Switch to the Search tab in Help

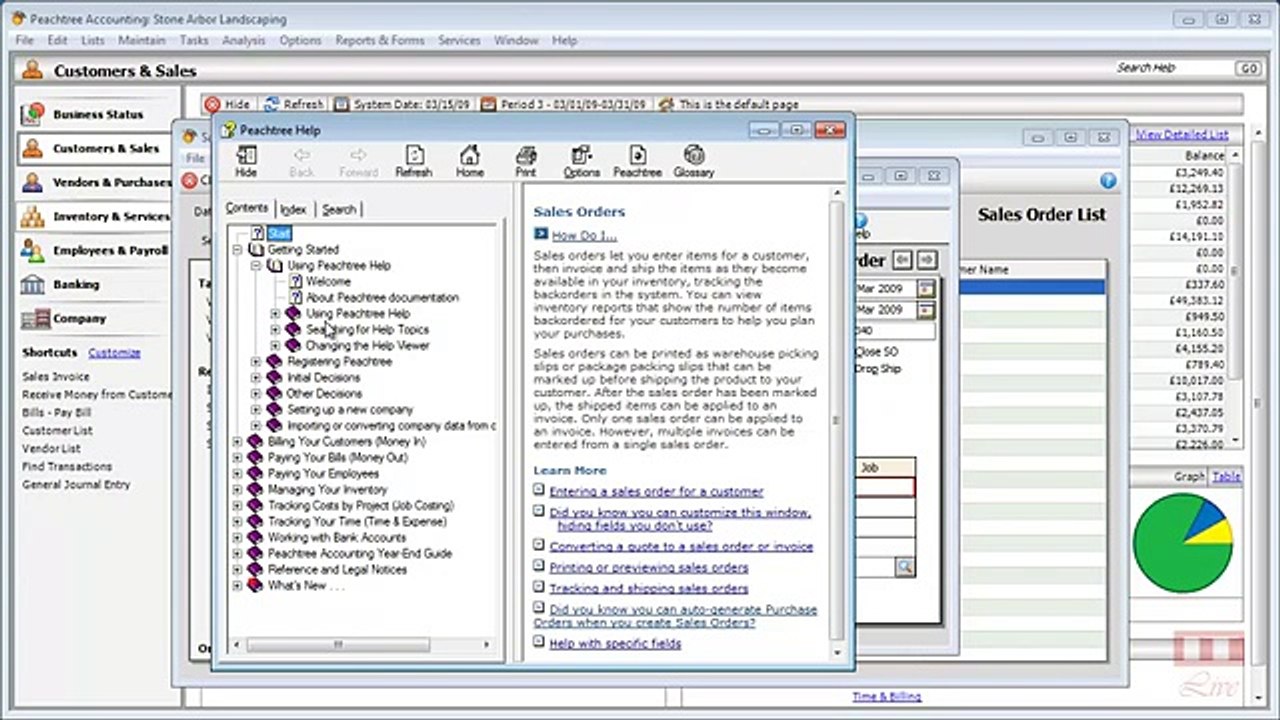pyautogui.click(x=339, y=209)
